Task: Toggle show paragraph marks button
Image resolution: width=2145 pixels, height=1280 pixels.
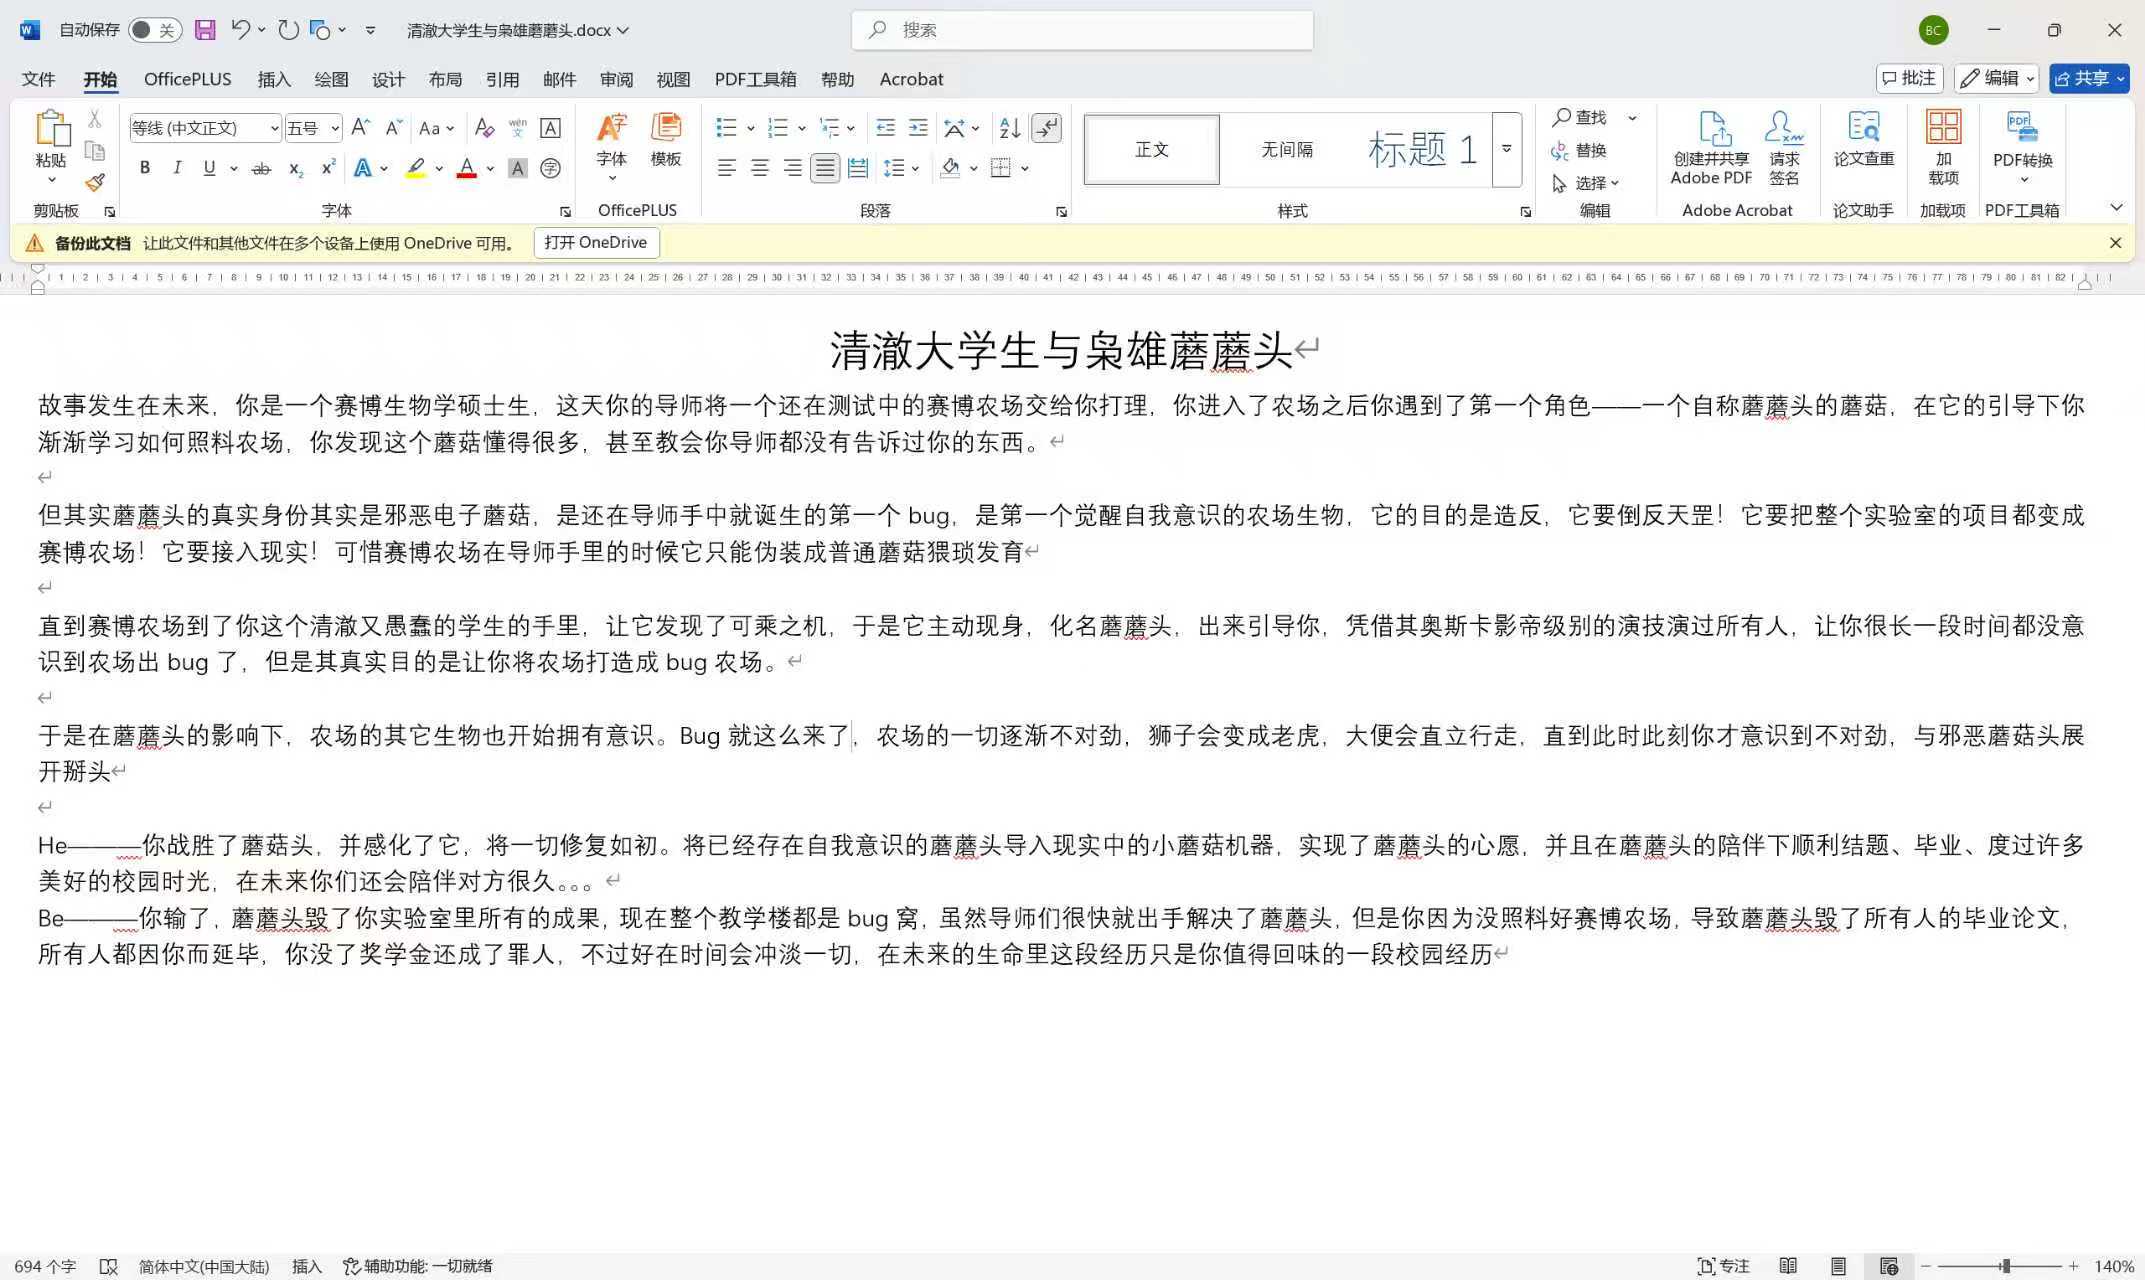Action: [x=1046, y=128]
